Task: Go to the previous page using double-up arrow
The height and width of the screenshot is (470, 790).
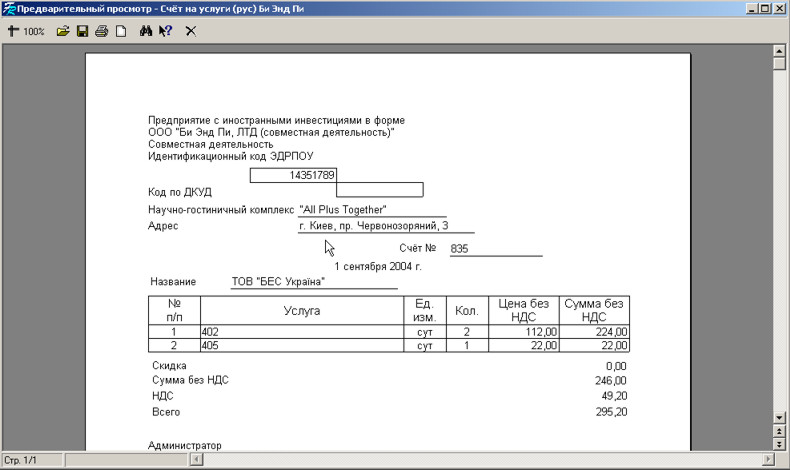Action: 780,430
